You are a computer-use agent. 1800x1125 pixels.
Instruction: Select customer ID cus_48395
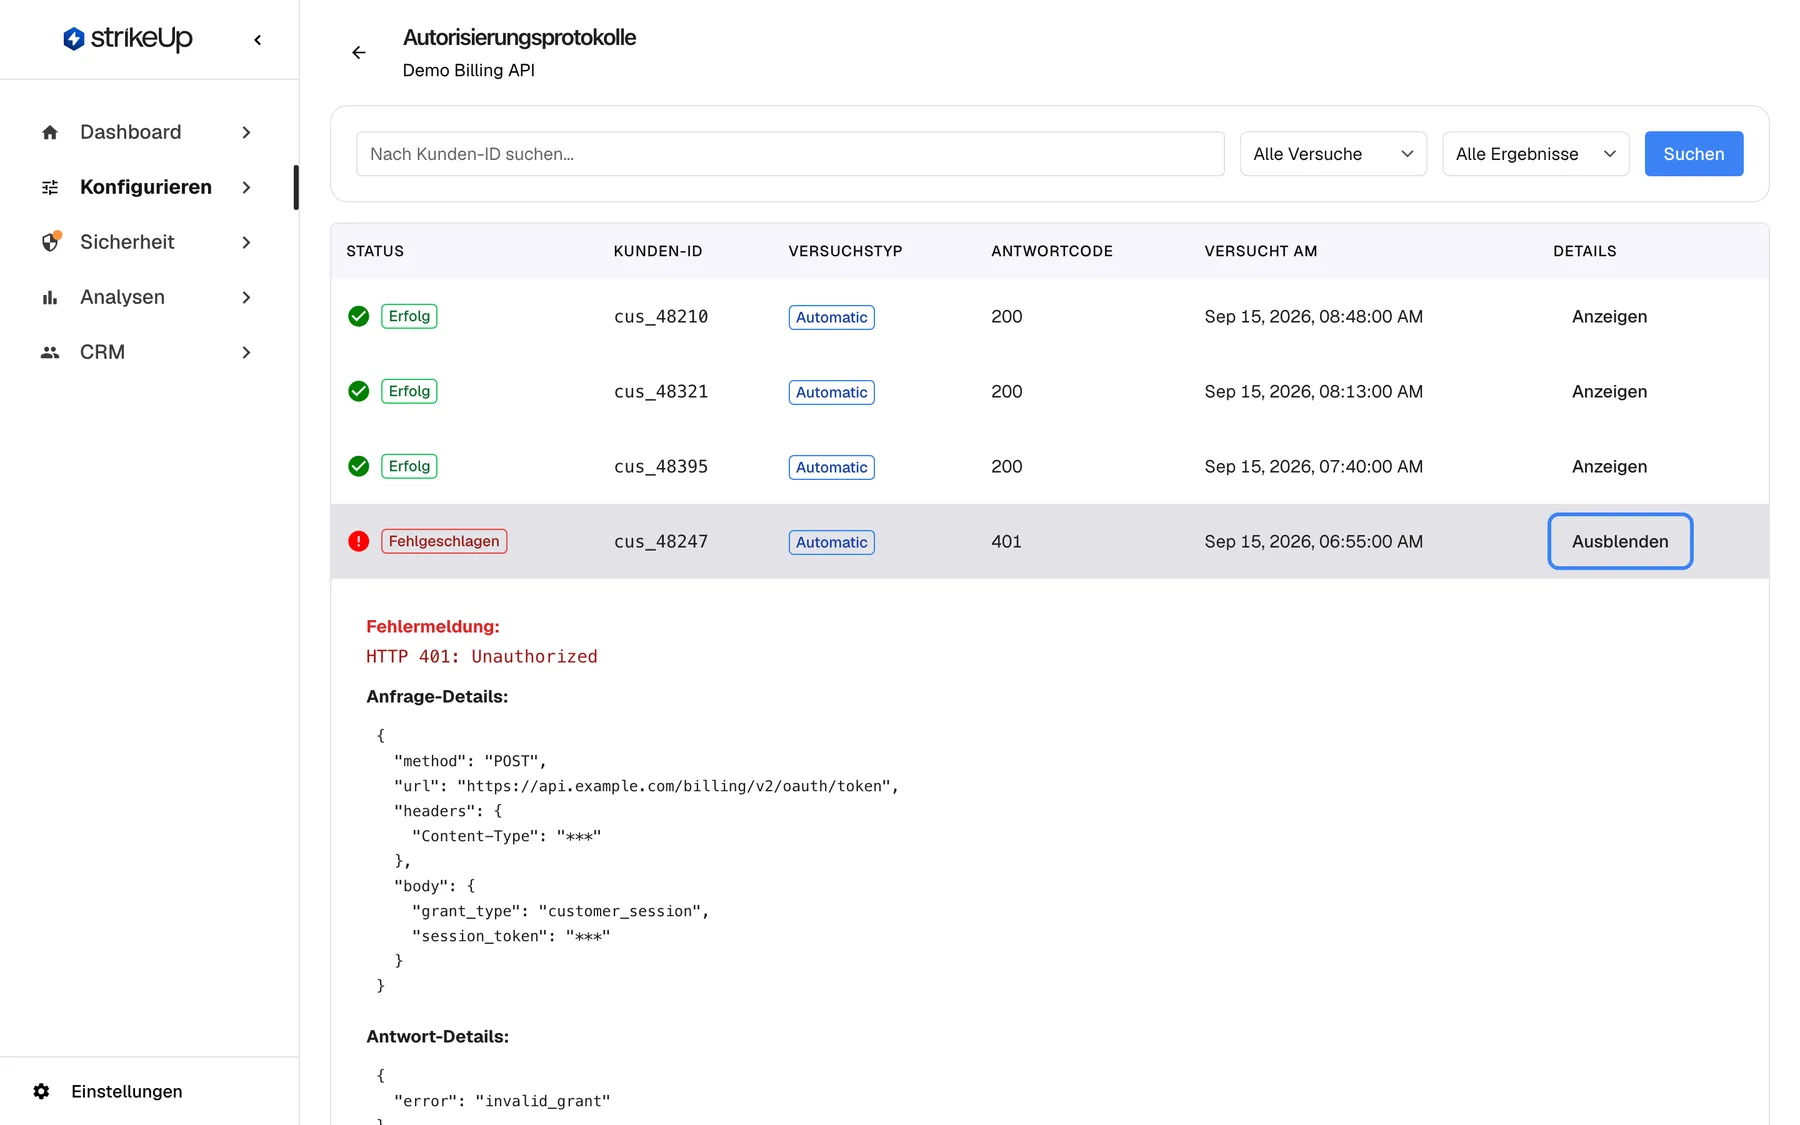tap(661, 467)
